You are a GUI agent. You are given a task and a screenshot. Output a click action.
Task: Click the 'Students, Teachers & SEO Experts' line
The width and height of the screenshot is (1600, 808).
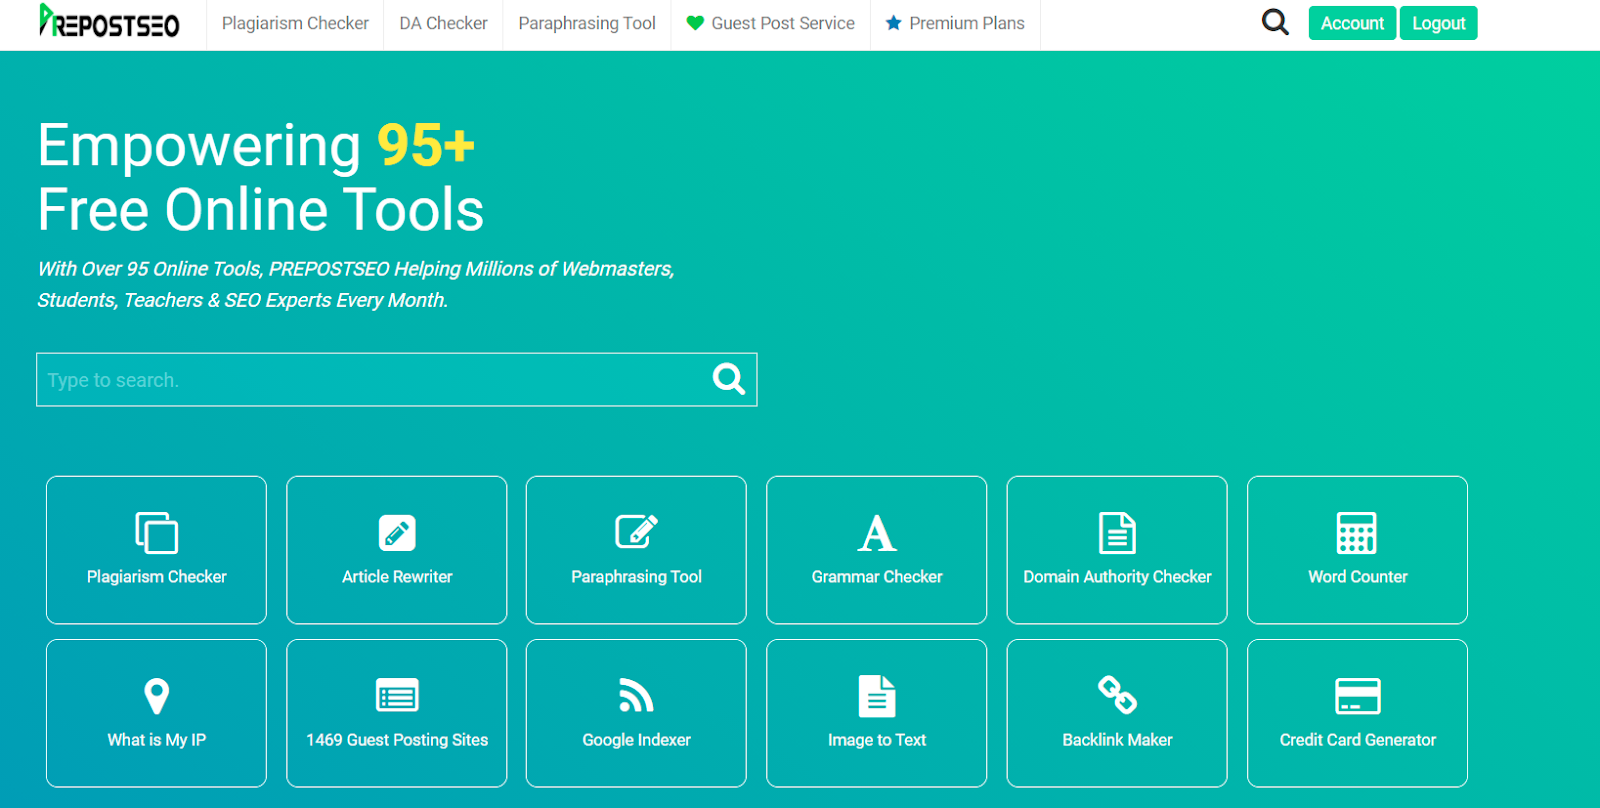point(243,300)
